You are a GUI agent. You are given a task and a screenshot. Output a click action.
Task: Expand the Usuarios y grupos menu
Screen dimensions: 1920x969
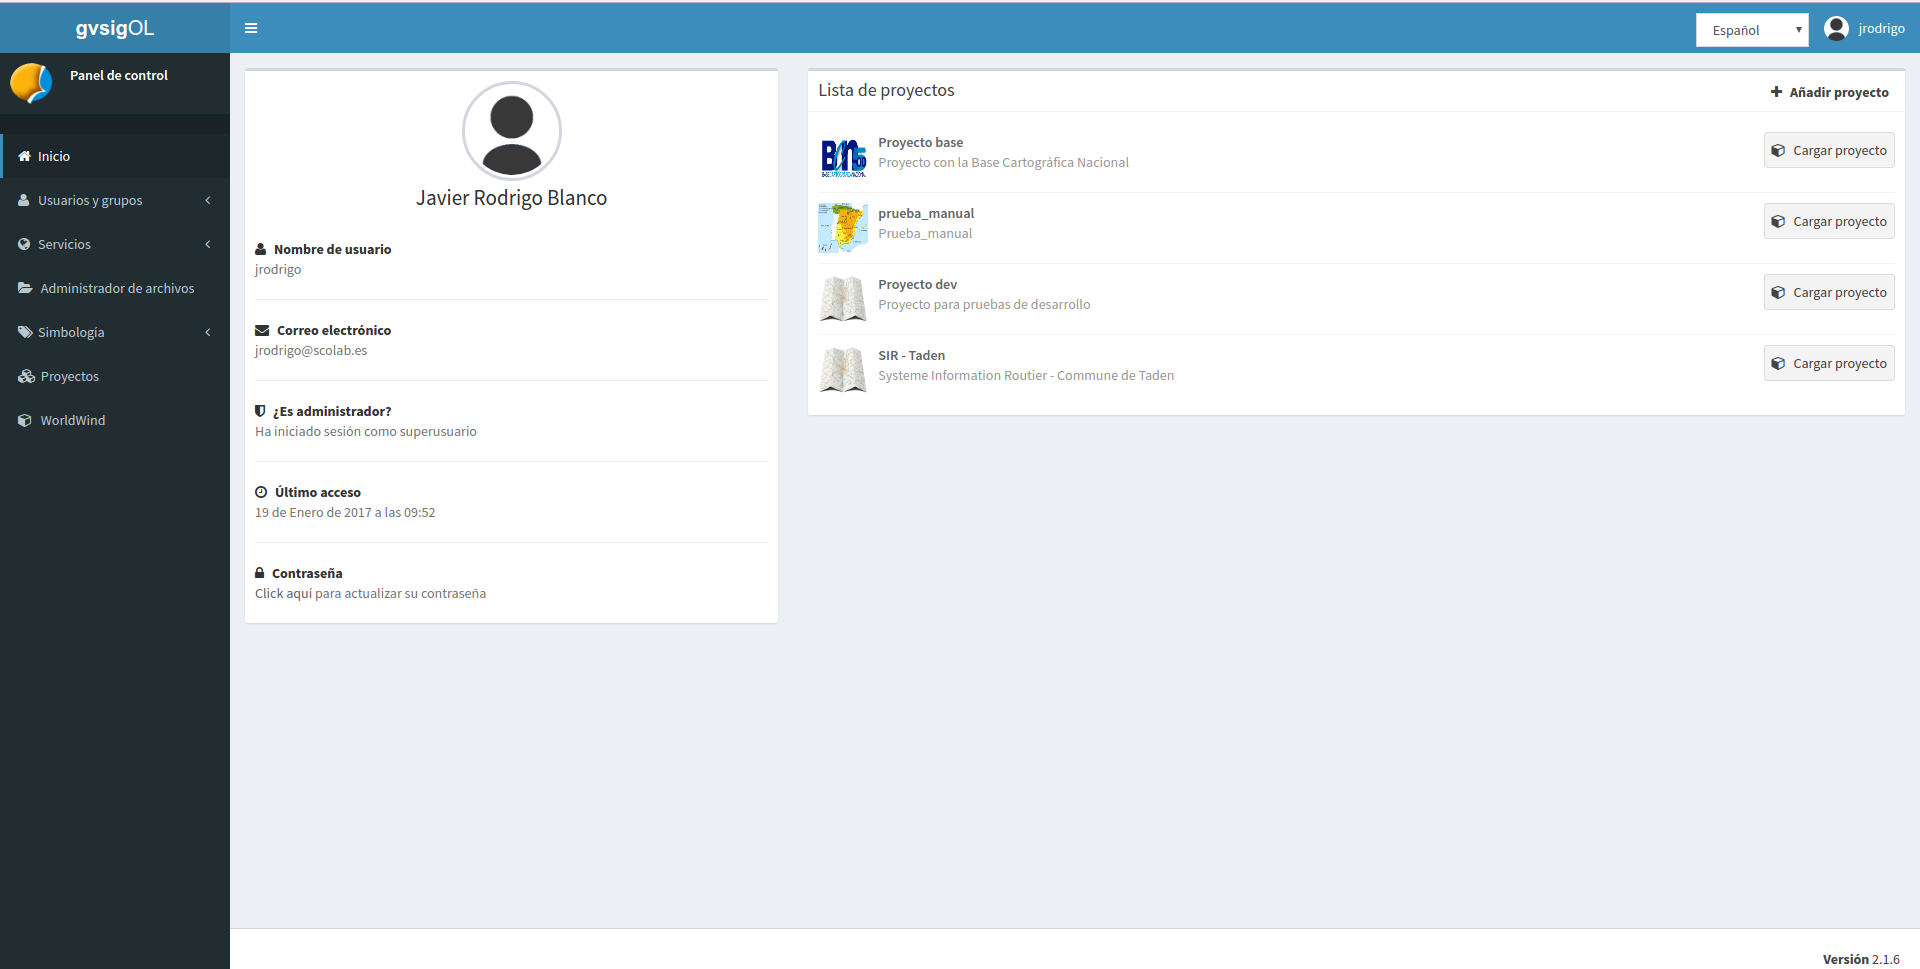point(90,201)
